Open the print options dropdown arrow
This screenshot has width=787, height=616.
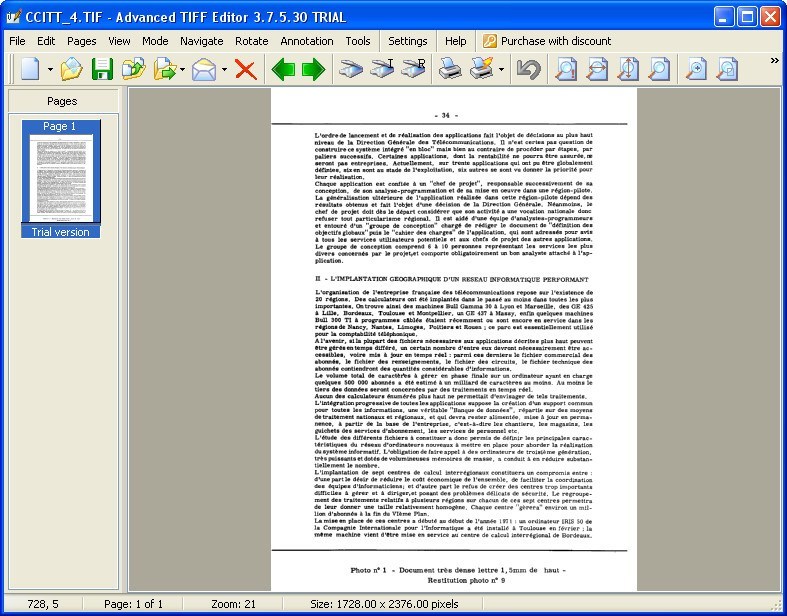[x=501, y=69]
